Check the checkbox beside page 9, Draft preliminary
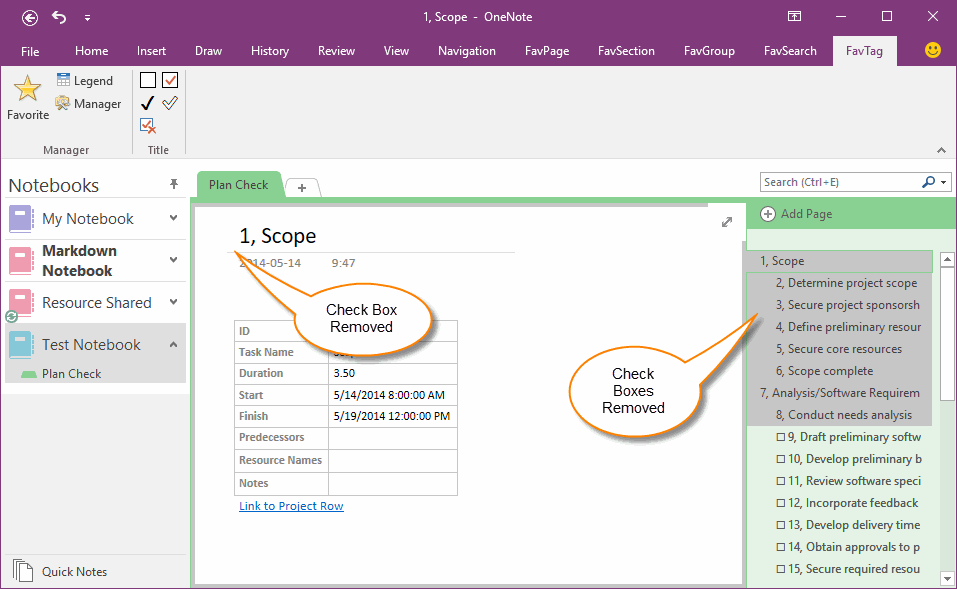This screenshot has height=589, width=957. (x=781, y=437)
